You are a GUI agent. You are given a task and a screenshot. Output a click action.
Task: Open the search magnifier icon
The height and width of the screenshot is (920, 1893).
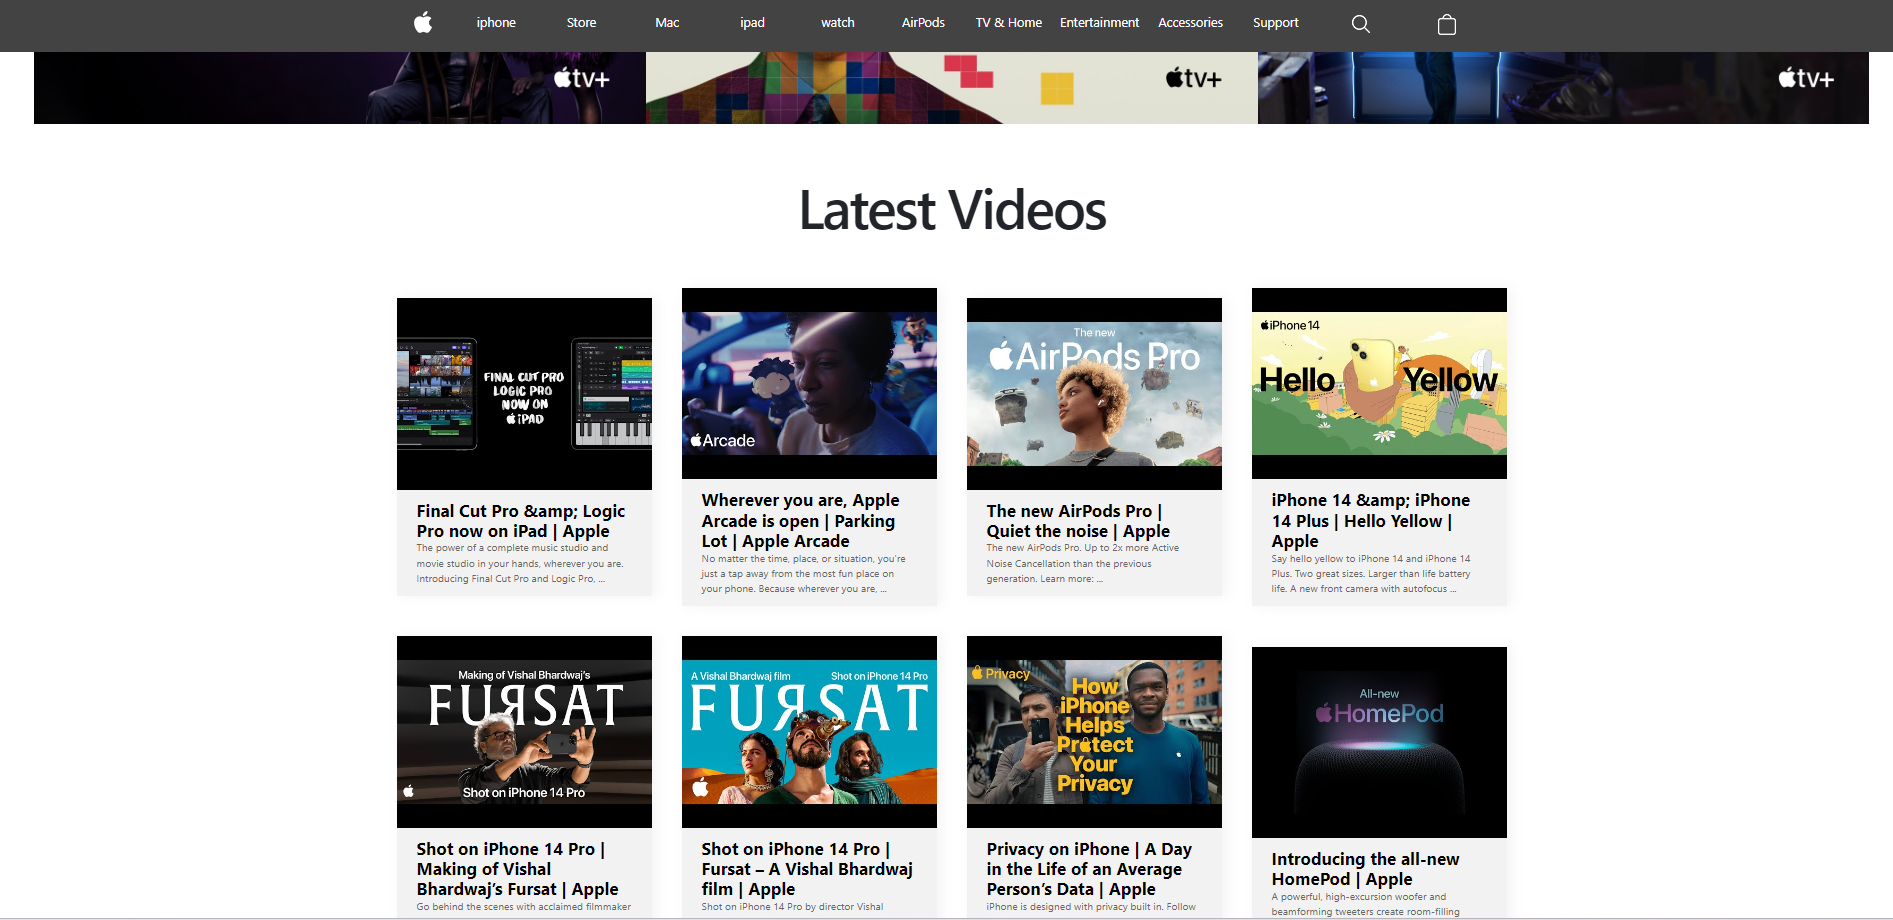pos(1360,24)
